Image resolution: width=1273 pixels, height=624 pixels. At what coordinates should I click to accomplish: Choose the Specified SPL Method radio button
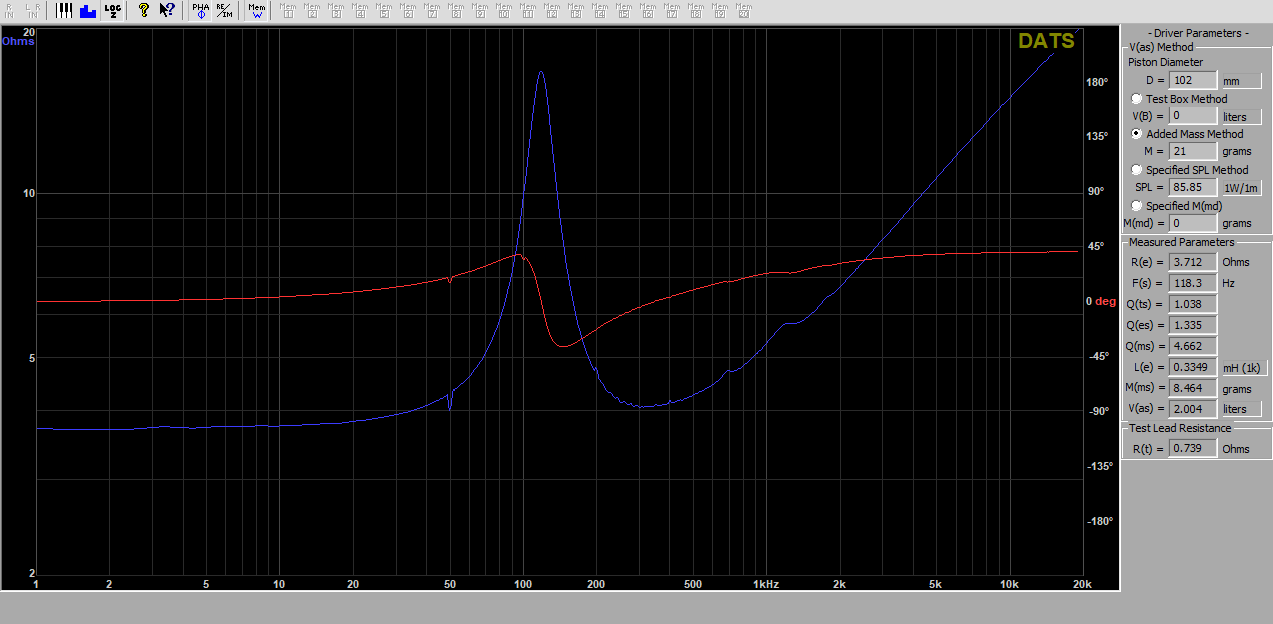pos(1137,170)
